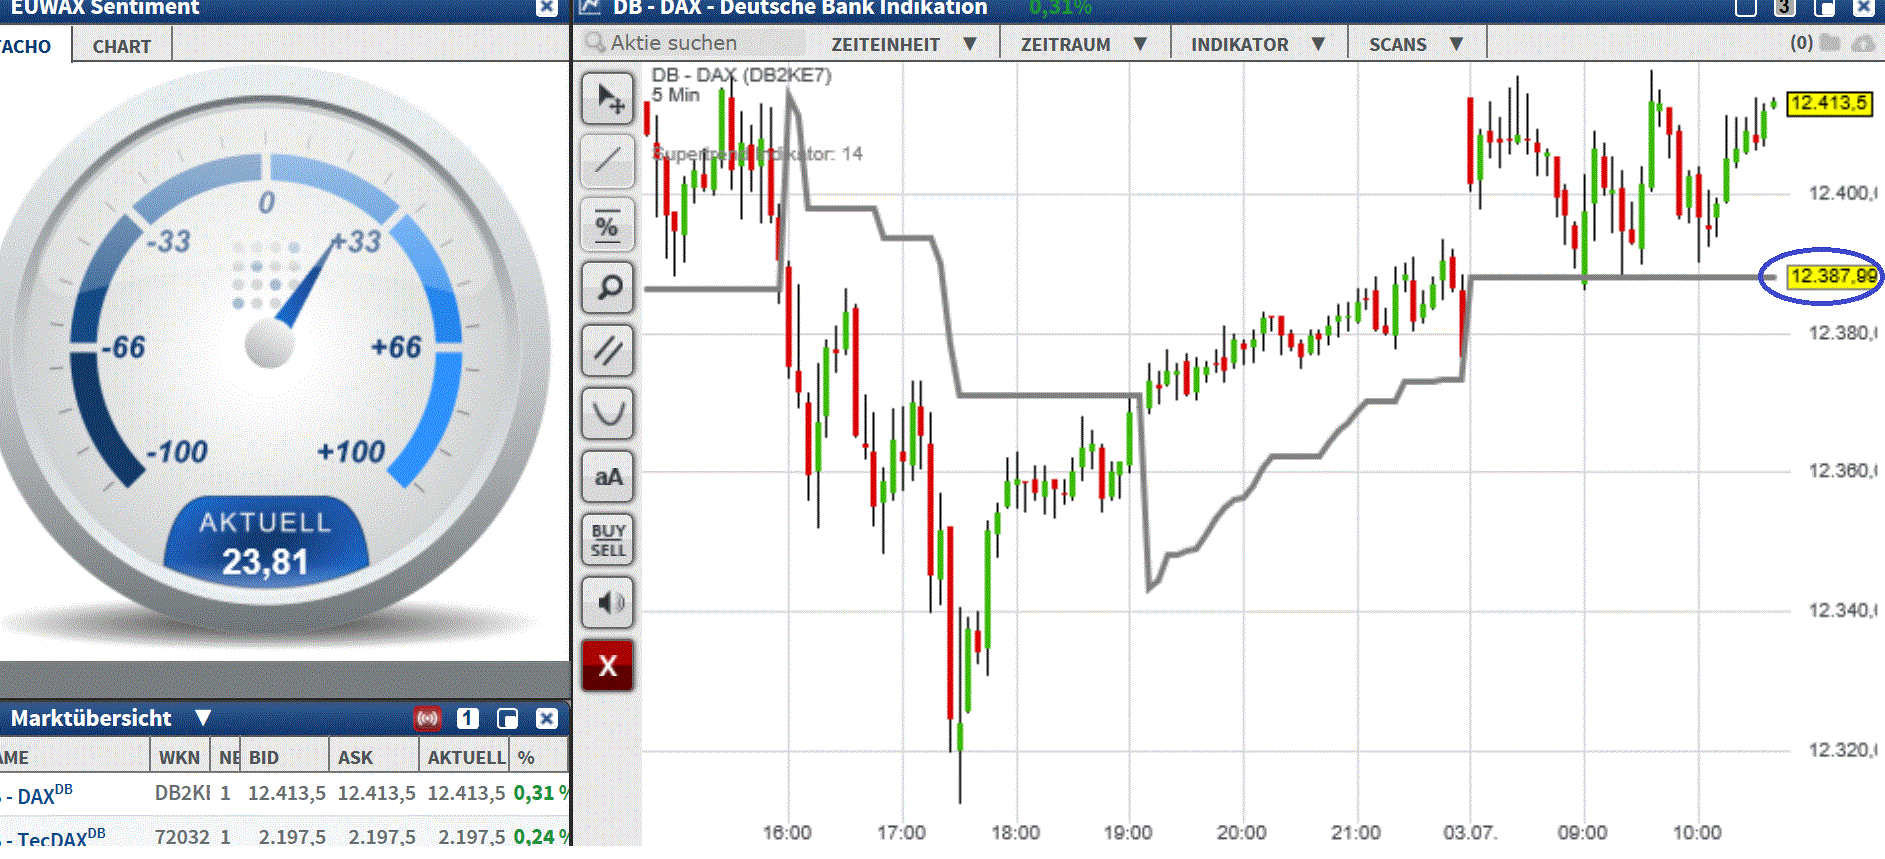This screenshot has height=859, width=1885.
Task: Toggle live streaming icon in Marktübersicht
Action: point(428,718)
